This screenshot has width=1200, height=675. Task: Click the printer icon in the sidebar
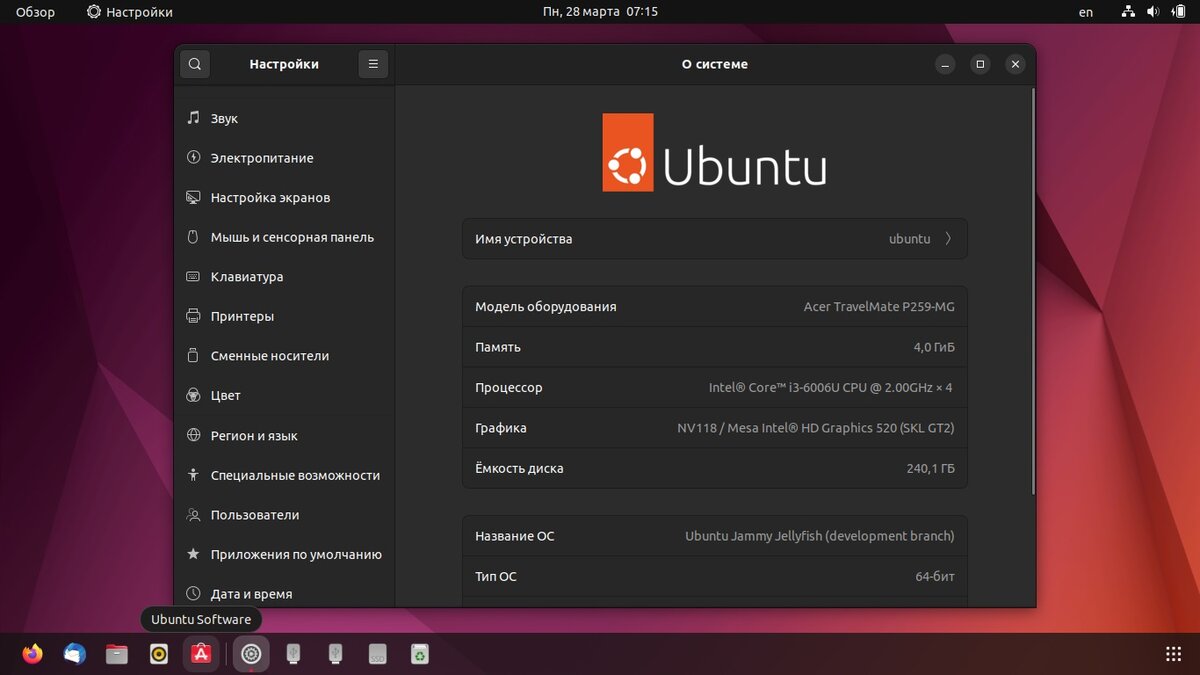pyautogui.click(x=193, y=316)
